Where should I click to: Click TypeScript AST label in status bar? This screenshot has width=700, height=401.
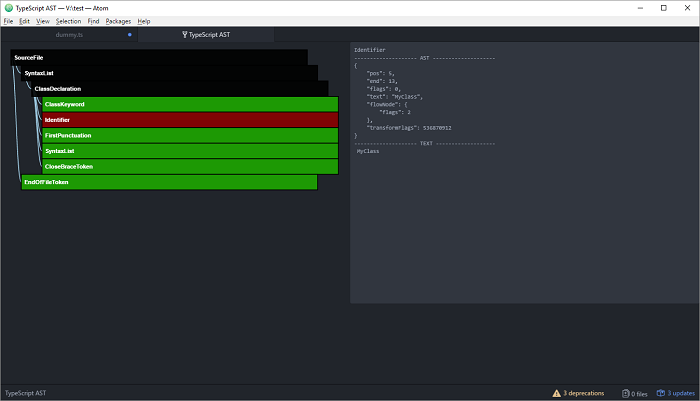click(x=25, y=393)
